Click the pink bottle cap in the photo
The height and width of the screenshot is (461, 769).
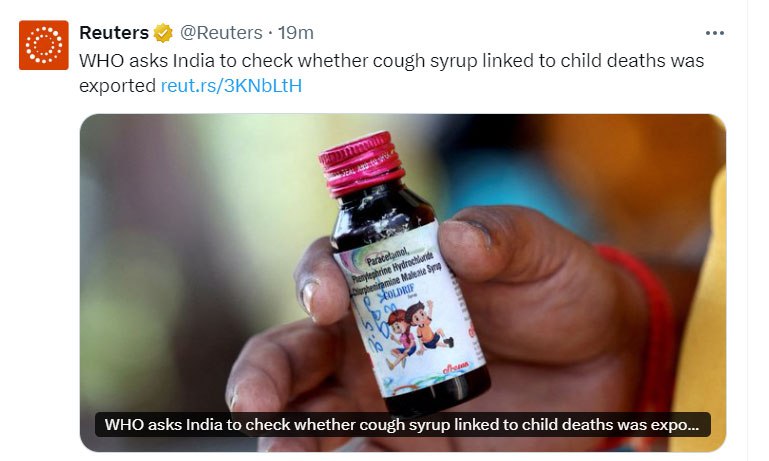click(361, 163)
